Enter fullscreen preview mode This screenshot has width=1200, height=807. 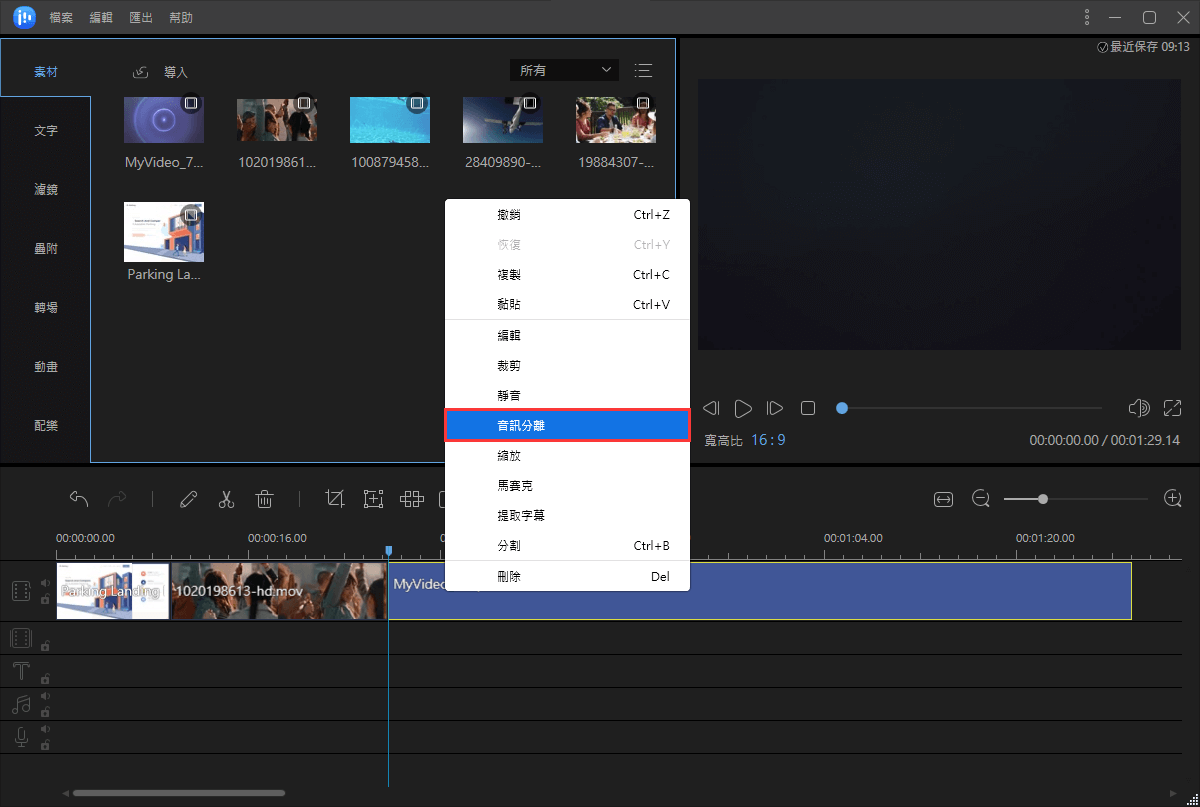click(x=1172, y=408)
